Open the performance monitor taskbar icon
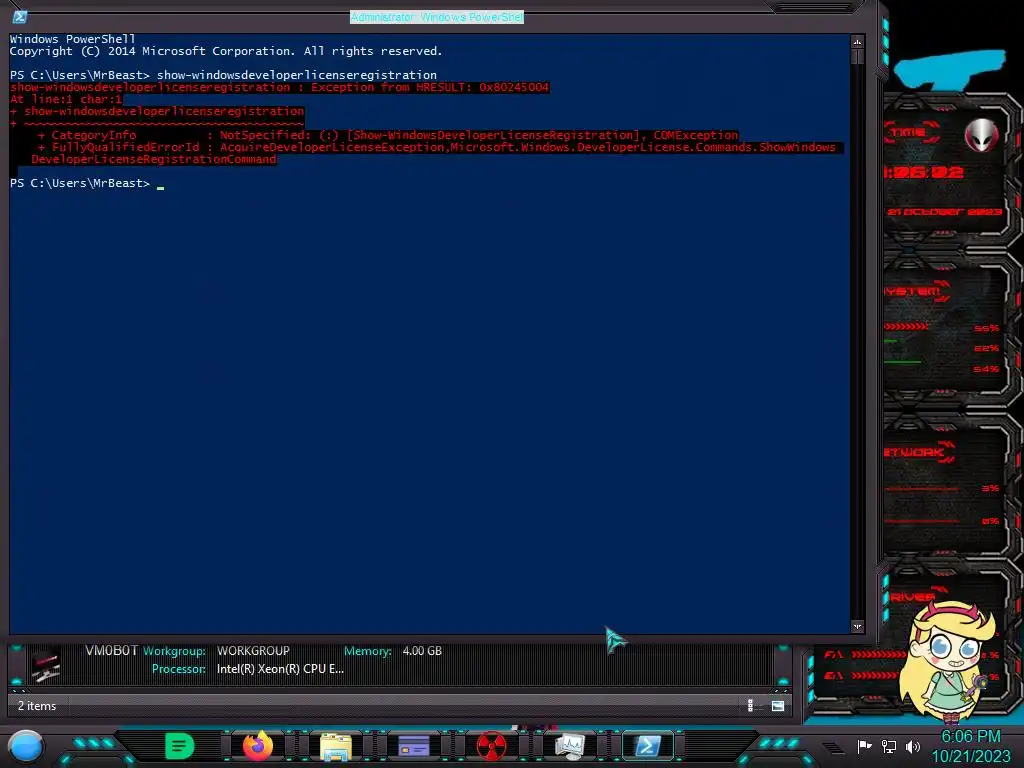The image size is (1024, 768). pyautogui.click(x=569, y=746)
